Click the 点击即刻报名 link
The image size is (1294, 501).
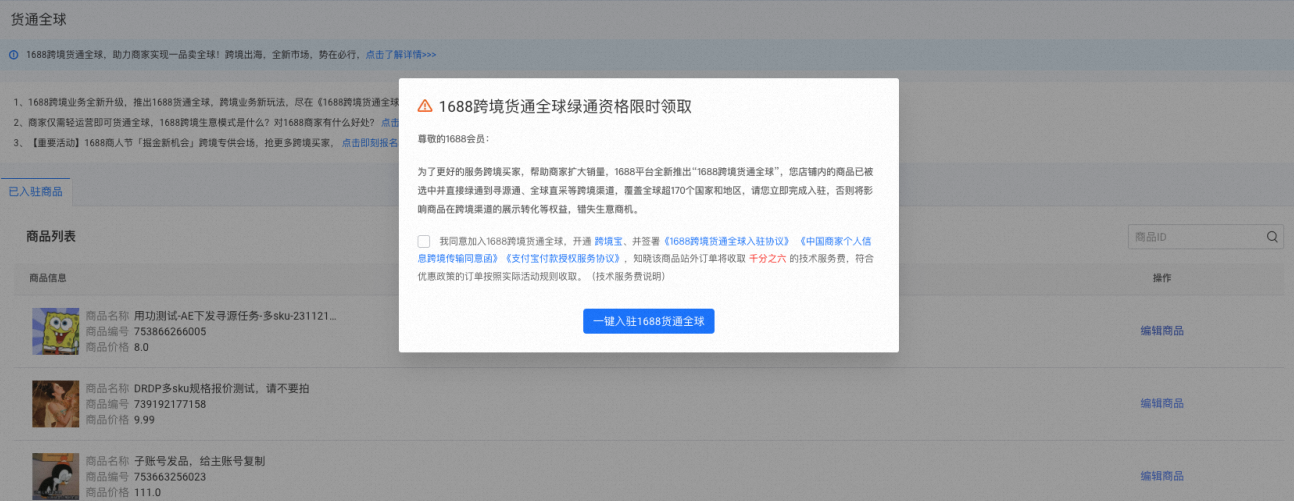tap(369, 143)
